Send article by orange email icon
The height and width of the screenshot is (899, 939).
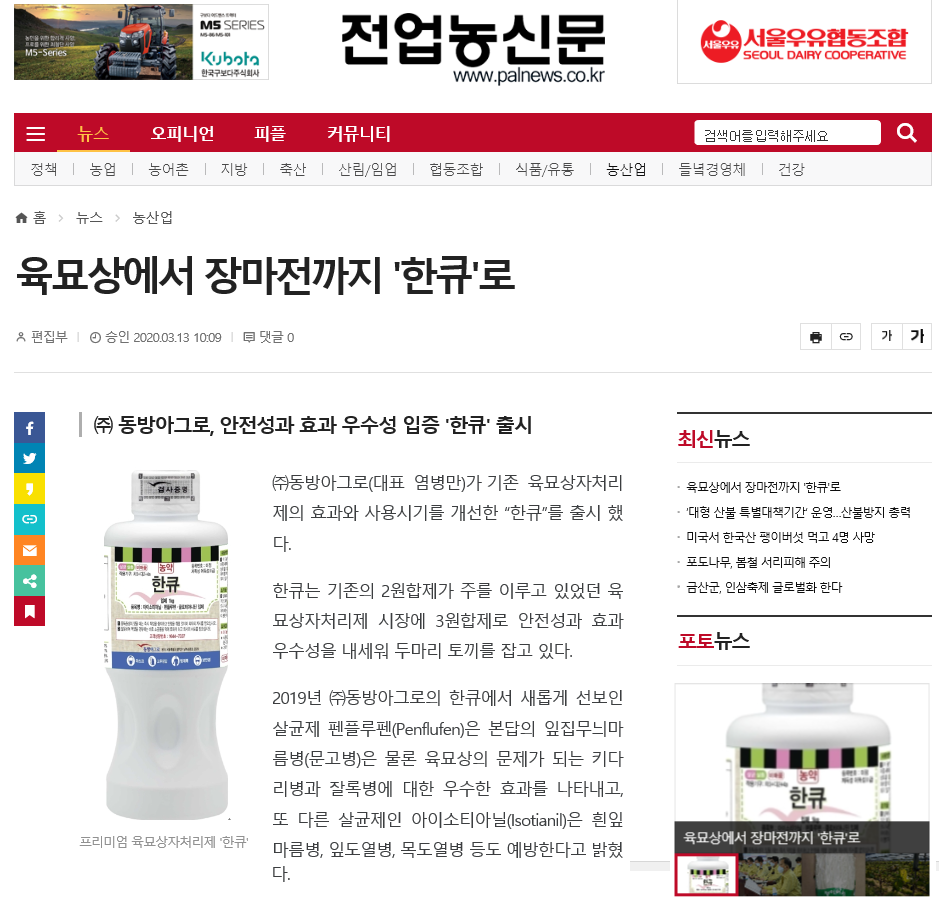pos(29,550)
